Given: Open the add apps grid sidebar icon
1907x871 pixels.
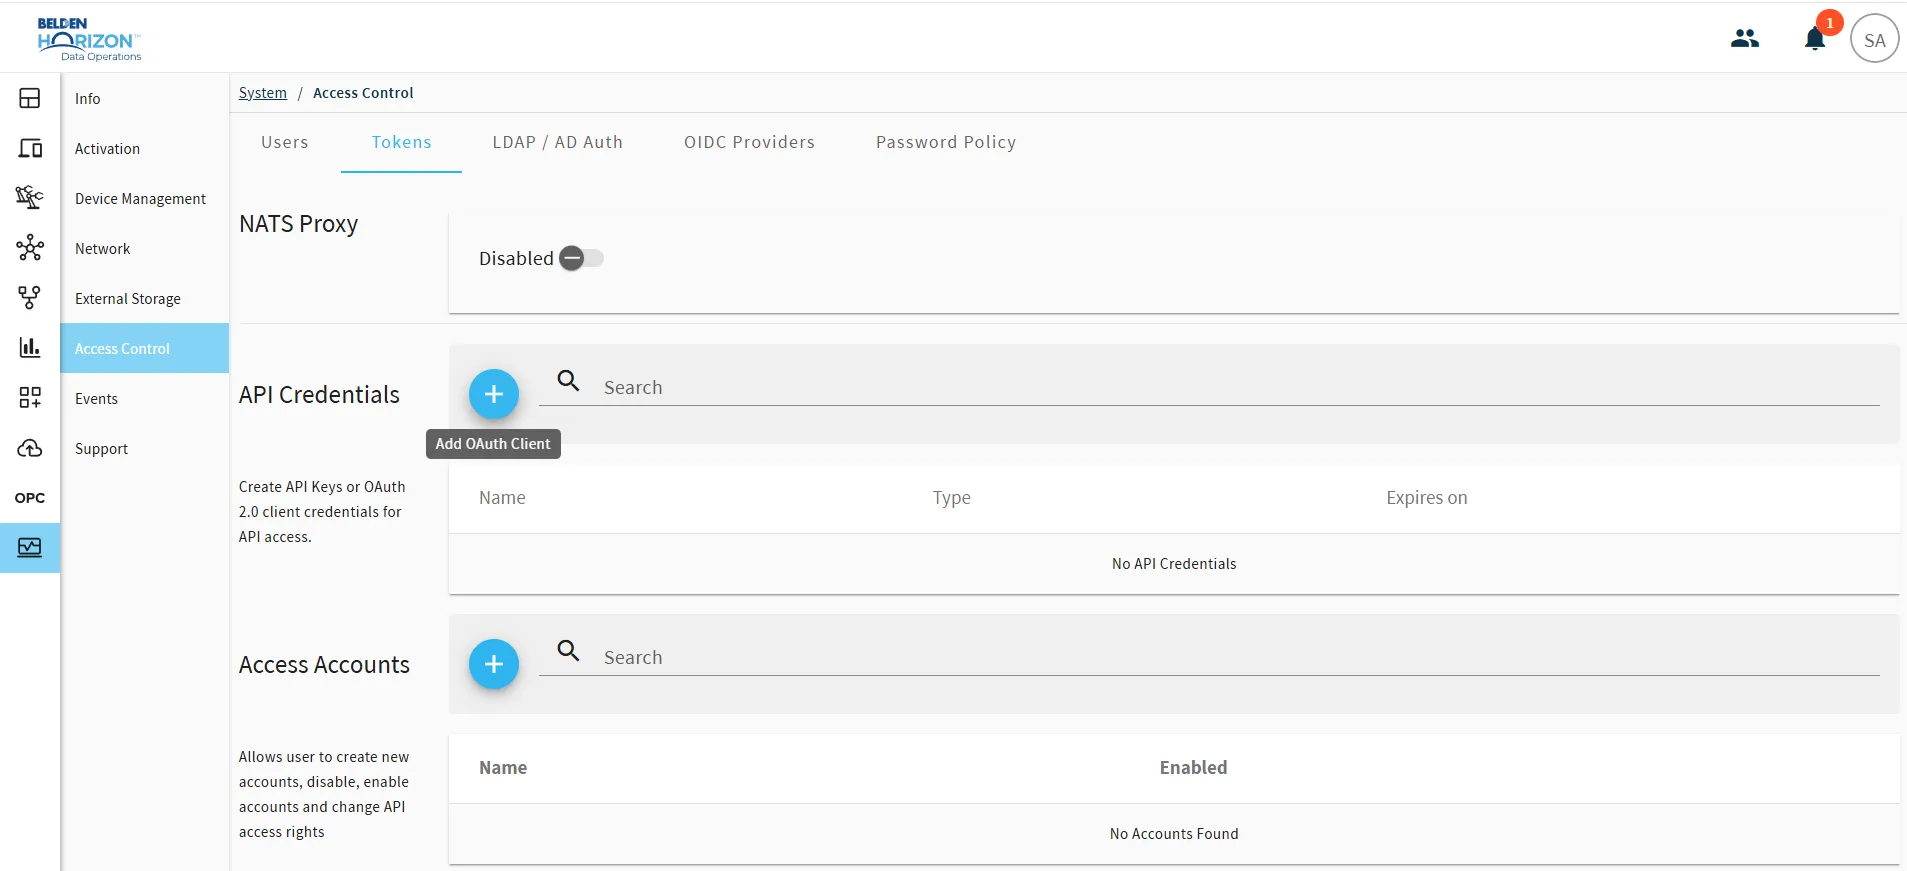Looking at the screenshot, I should click(30, 397).
